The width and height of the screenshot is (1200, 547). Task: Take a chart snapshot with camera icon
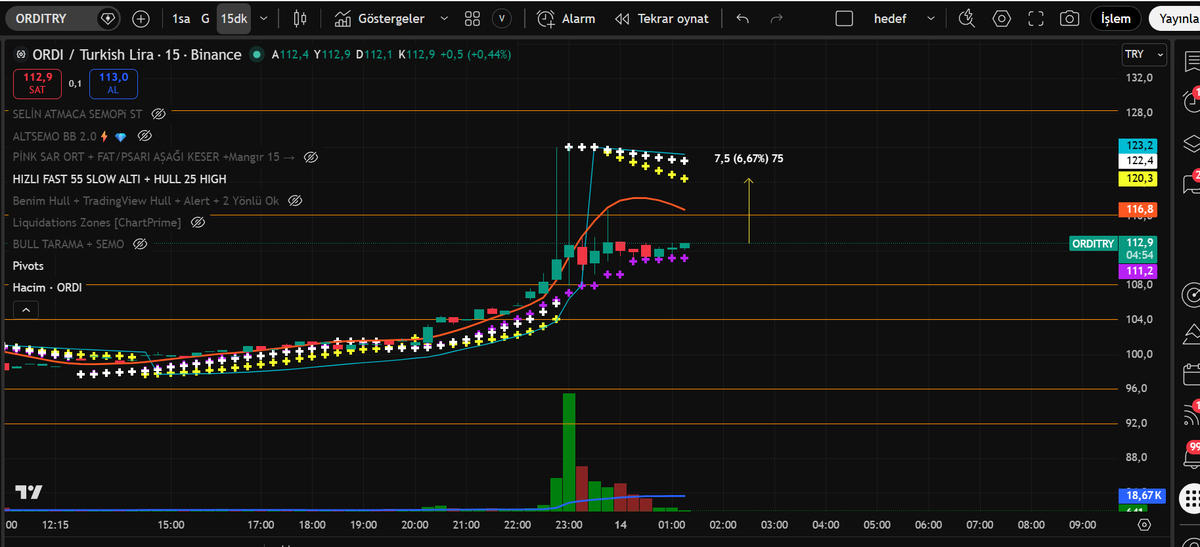[x=1070, y=18]
